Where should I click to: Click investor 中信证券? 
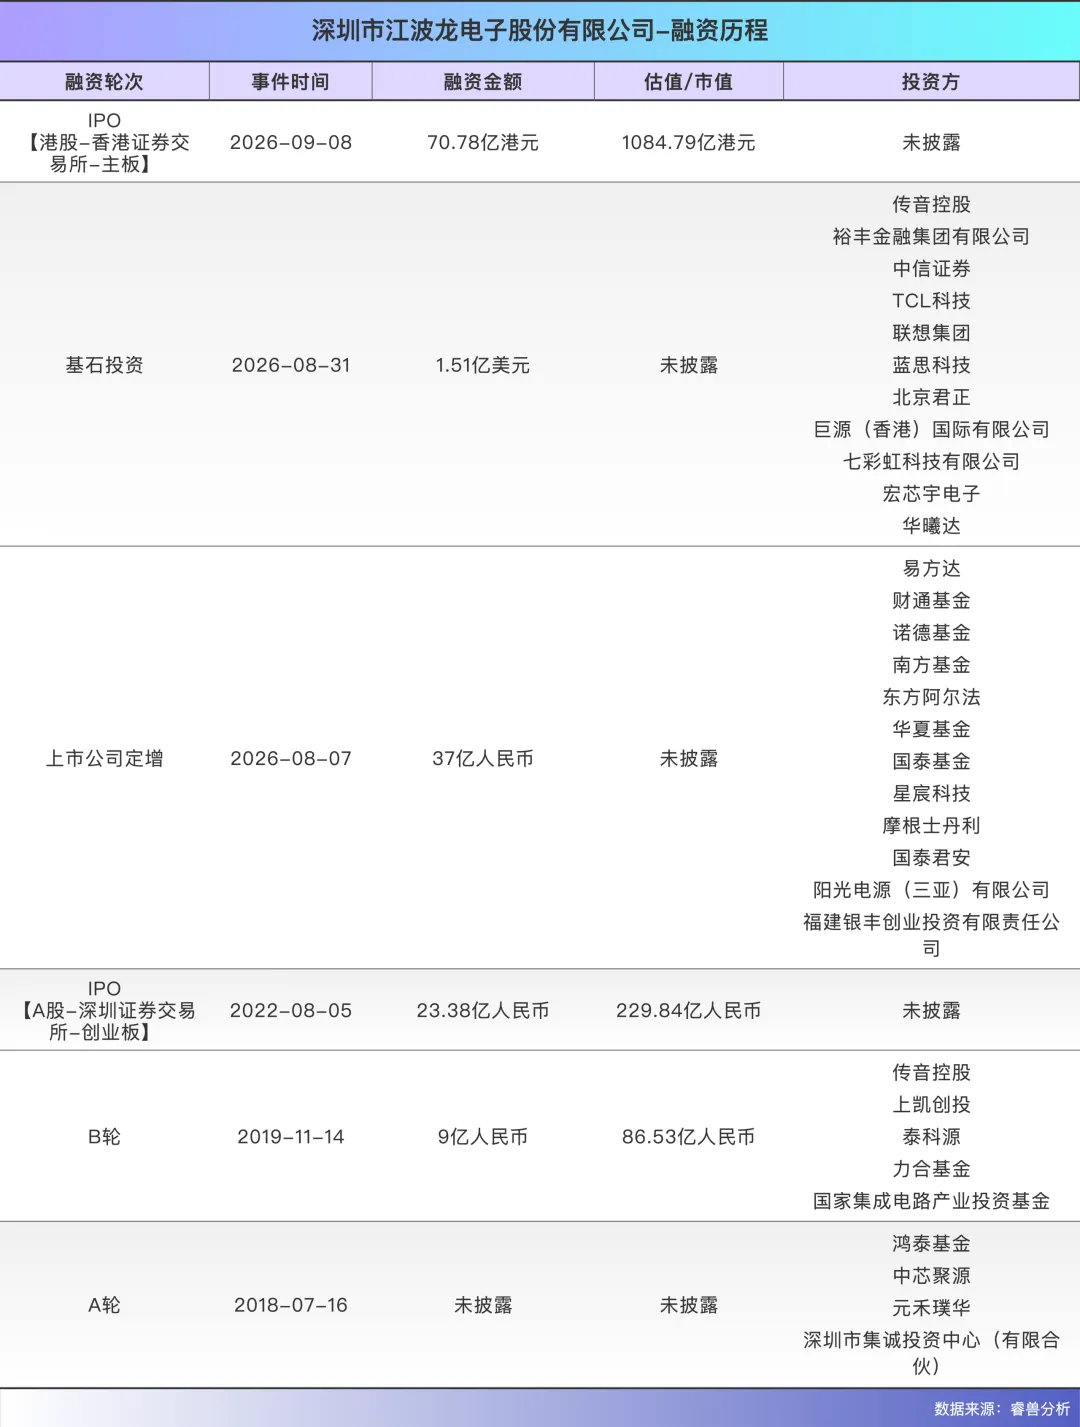(x=931, y=268)
